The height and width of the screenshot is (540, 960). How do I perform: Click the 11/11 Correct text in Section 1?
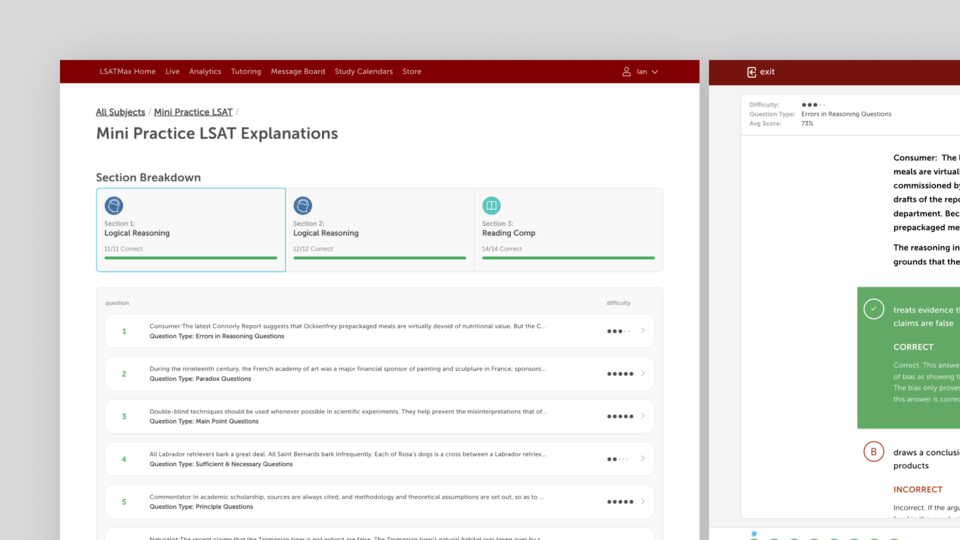123,249
